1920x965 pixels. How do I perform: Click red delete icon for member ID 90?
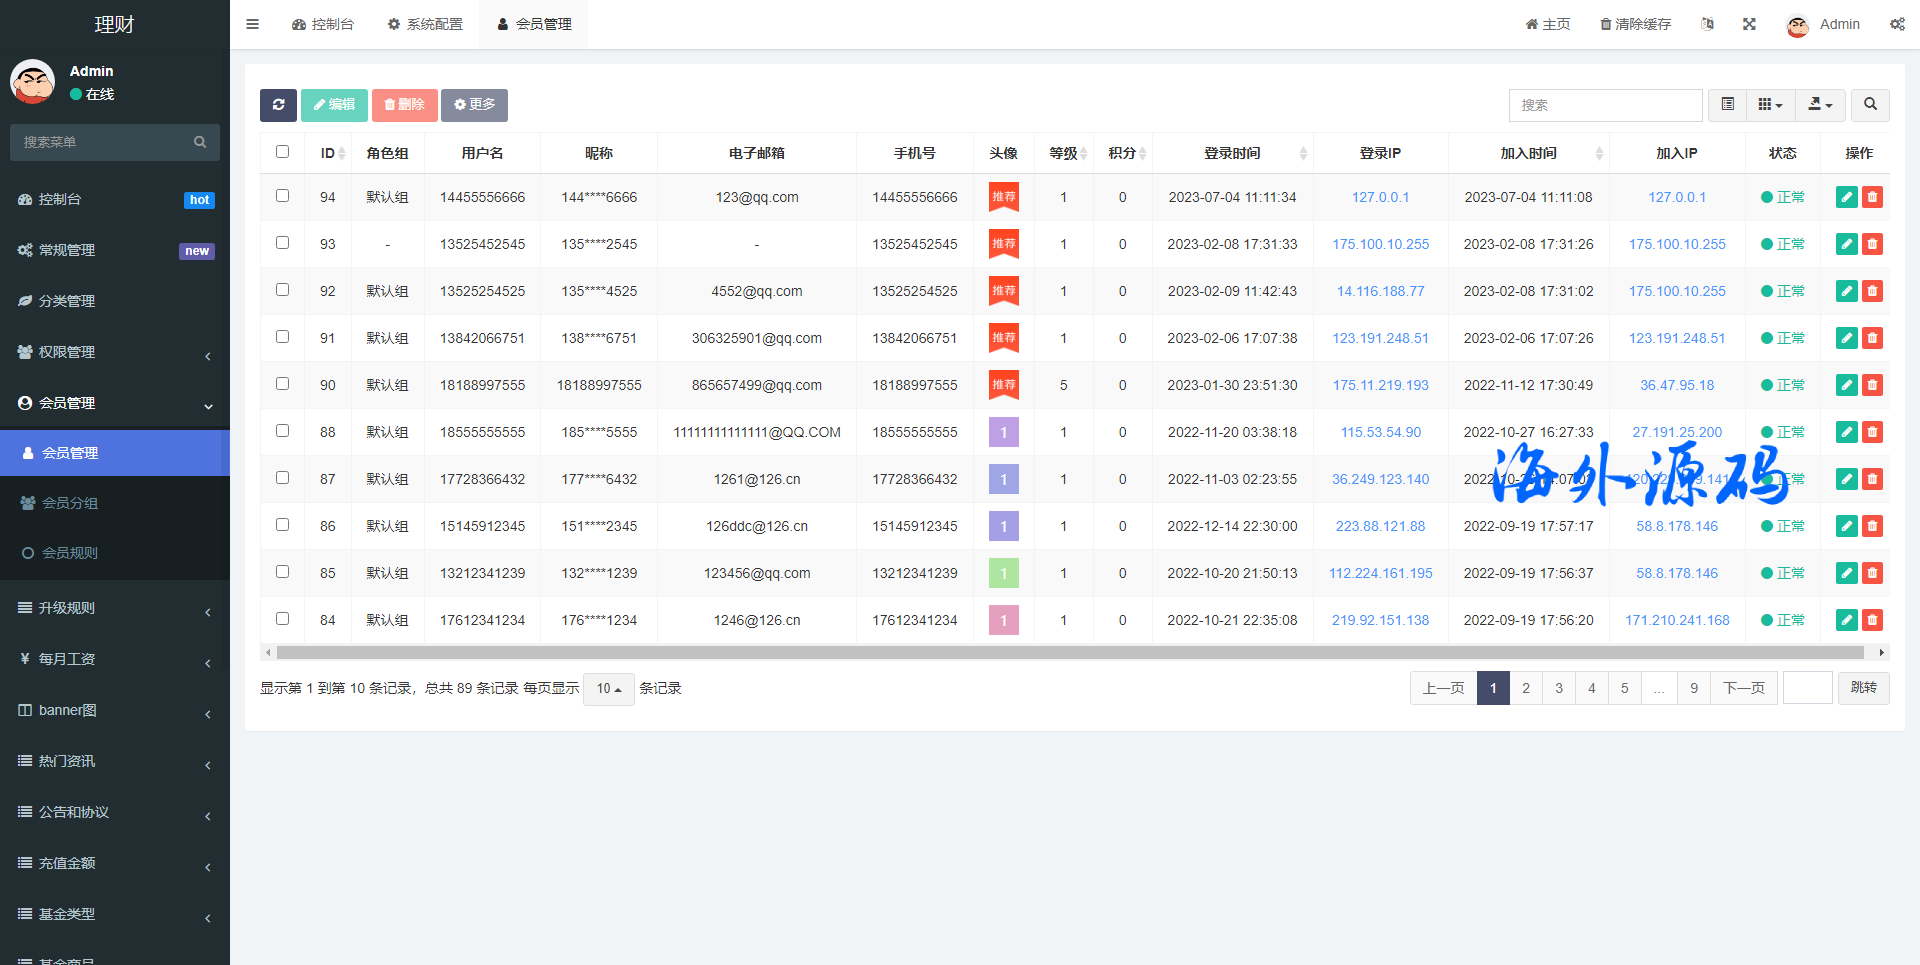(1872, 385)
